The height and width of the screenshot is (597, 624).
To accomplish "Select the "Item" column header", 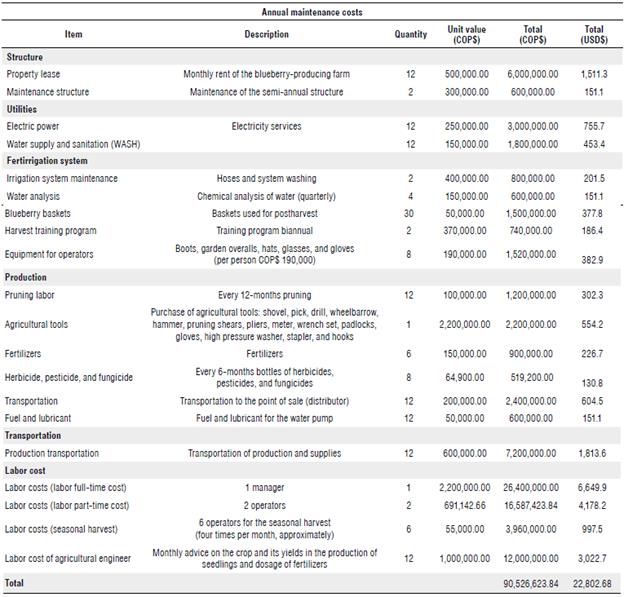I will [74, 34].
